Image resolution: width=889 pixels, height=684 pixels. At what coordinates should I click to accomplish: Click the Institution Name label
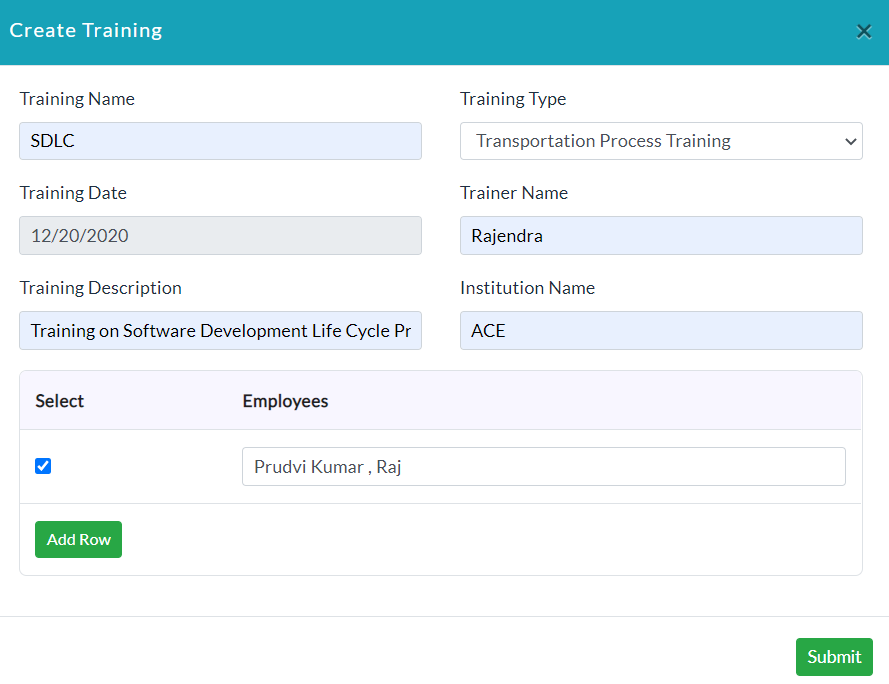tap(527, 288)
